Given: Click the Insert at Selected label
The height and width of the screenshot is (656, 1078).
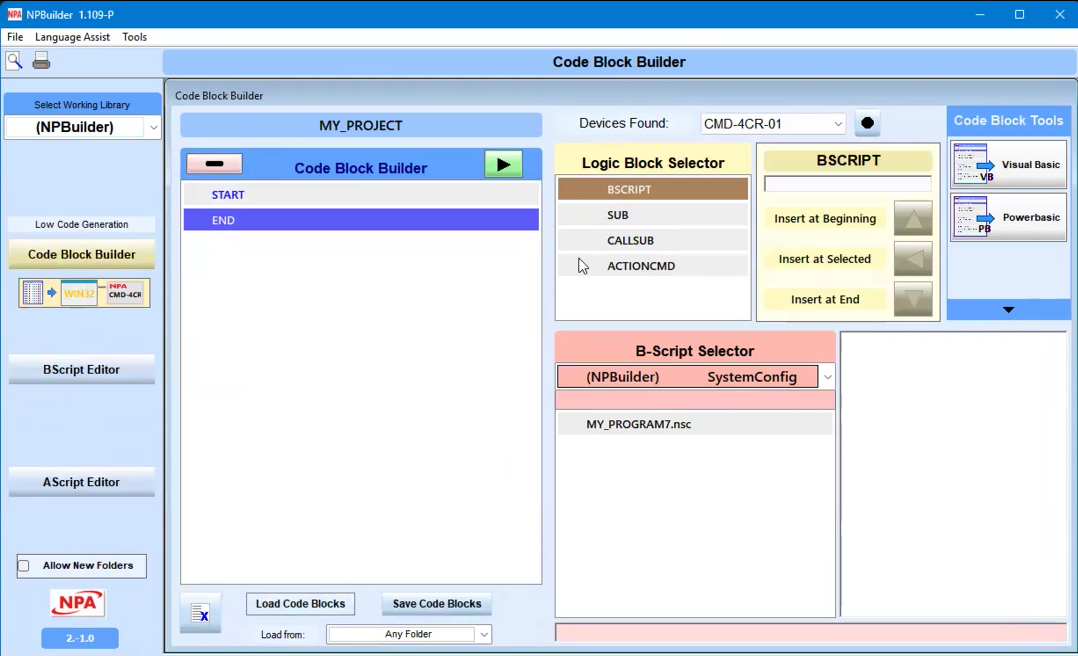Looking at the screenshot, I should (x=825, y=259).
